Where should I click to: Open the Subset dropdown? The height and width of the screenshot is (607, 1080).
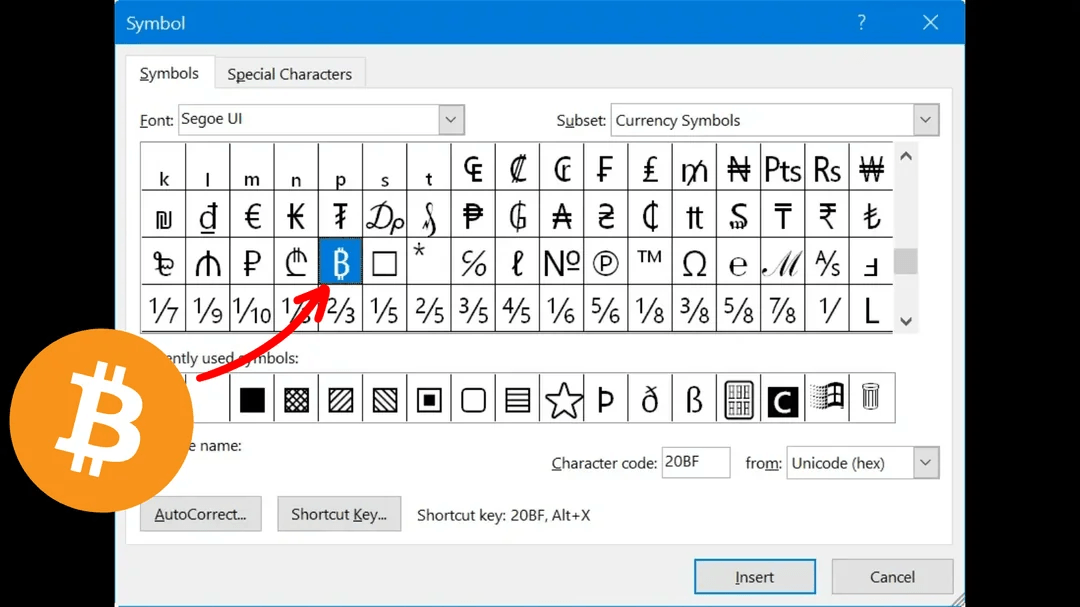coord(925,119)
